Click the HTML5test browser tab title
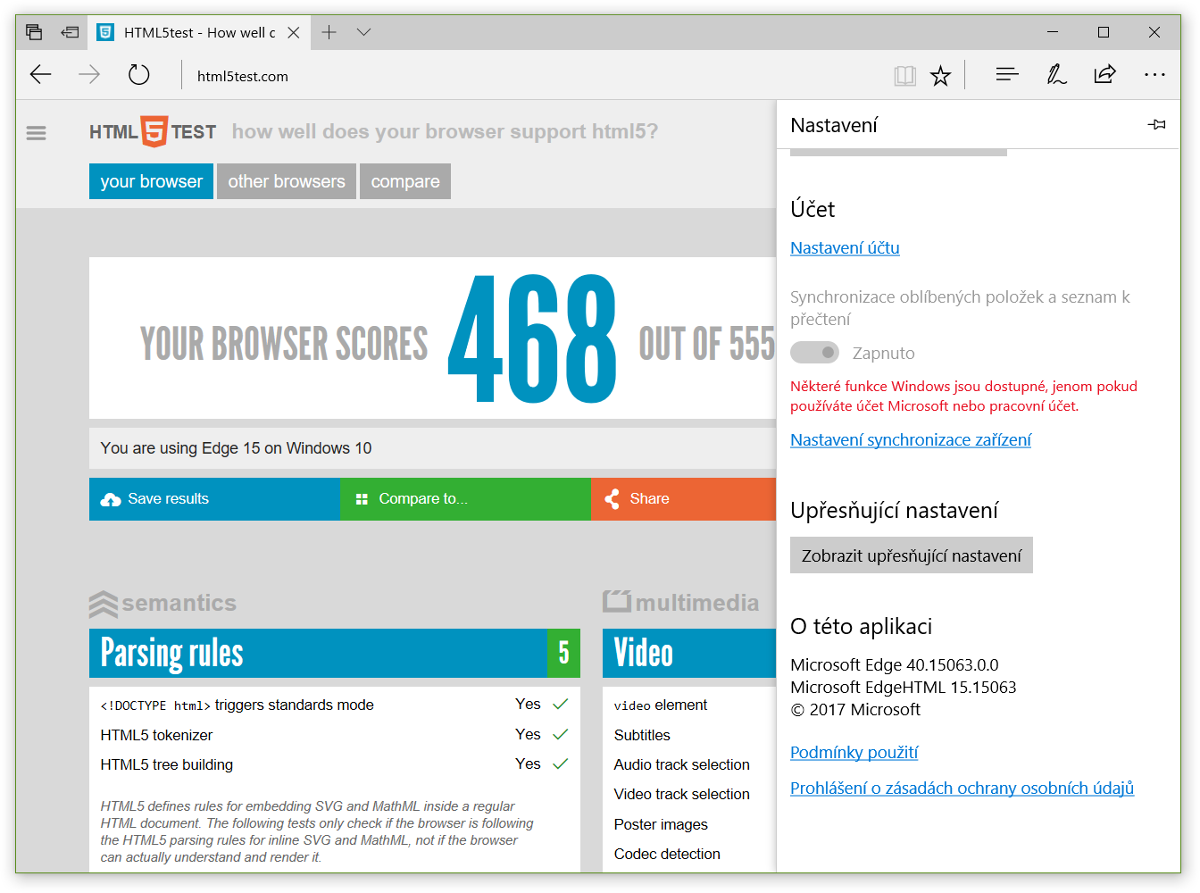 [200, 32]
